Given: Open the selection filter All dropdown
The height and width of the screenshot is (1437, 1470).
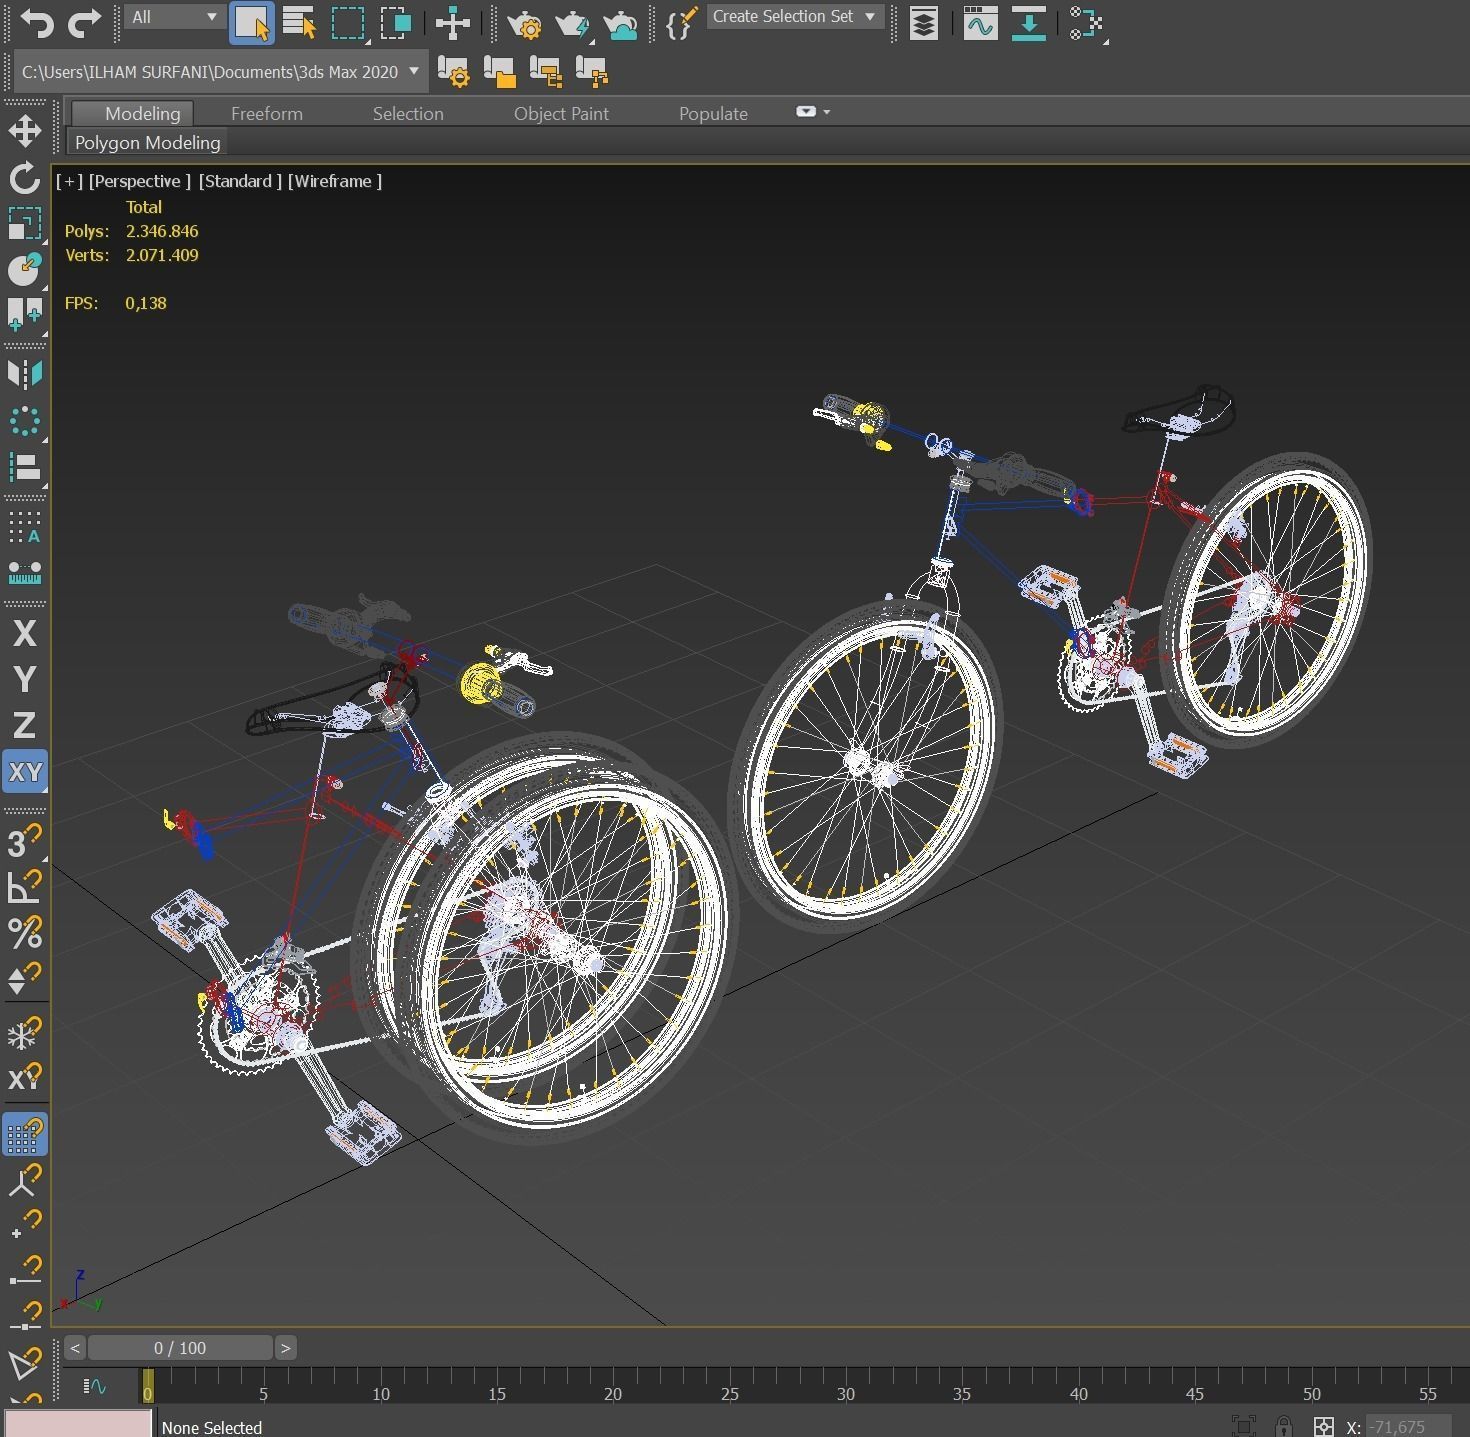Looking at the screenshot, I should pos(173,17).
